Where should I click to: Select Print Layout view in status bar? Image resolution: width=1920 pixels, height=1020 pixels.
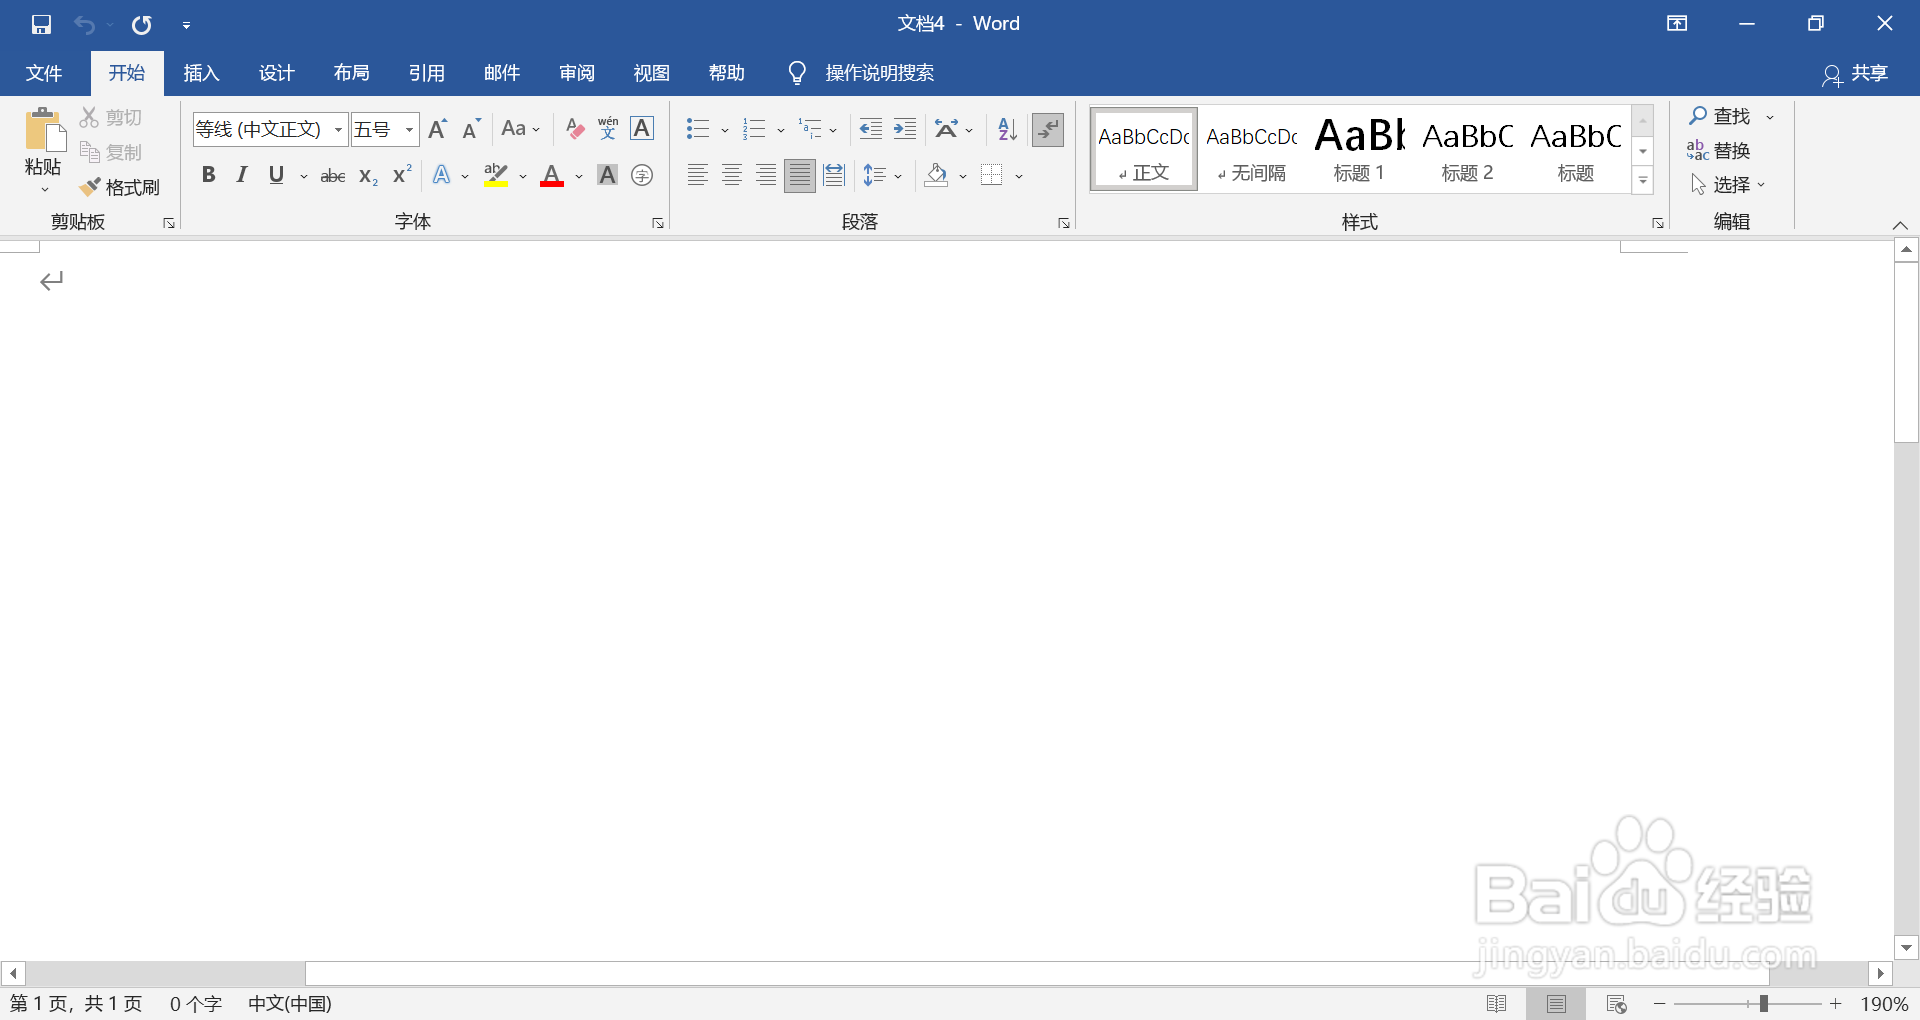coord(1556,1003)
